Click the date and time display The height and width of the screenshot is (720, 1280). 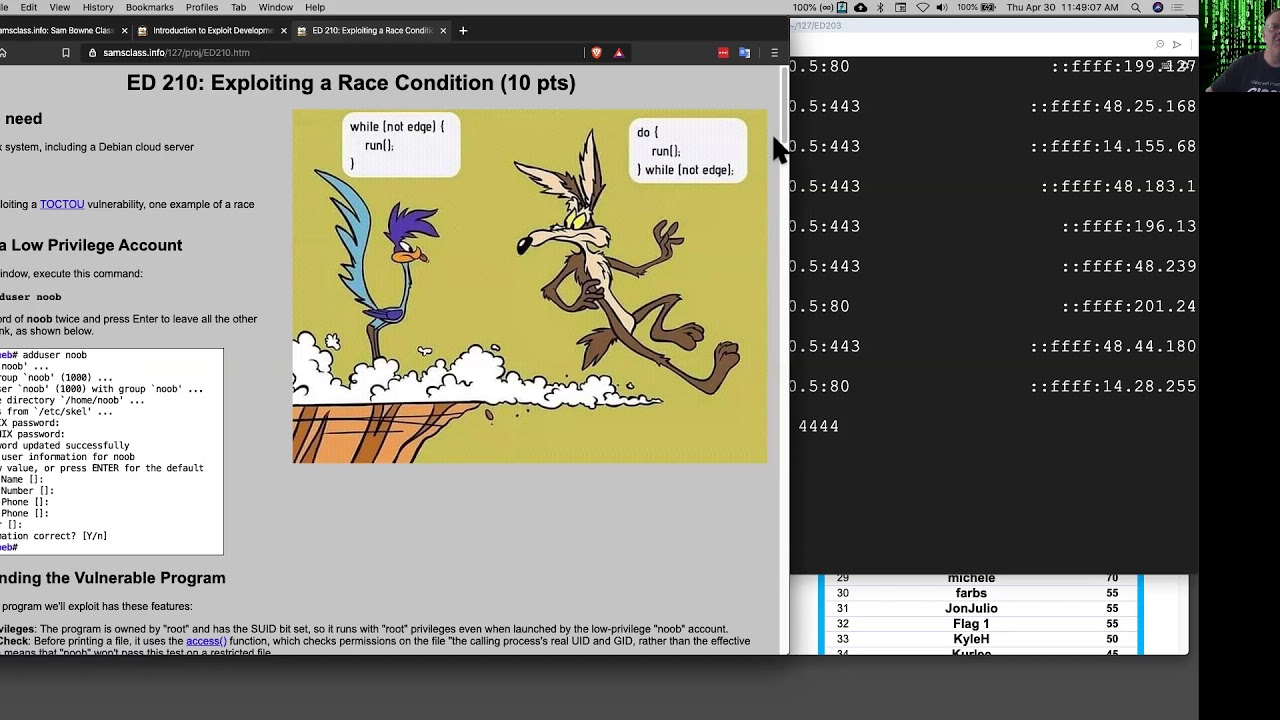(1062, 7)
